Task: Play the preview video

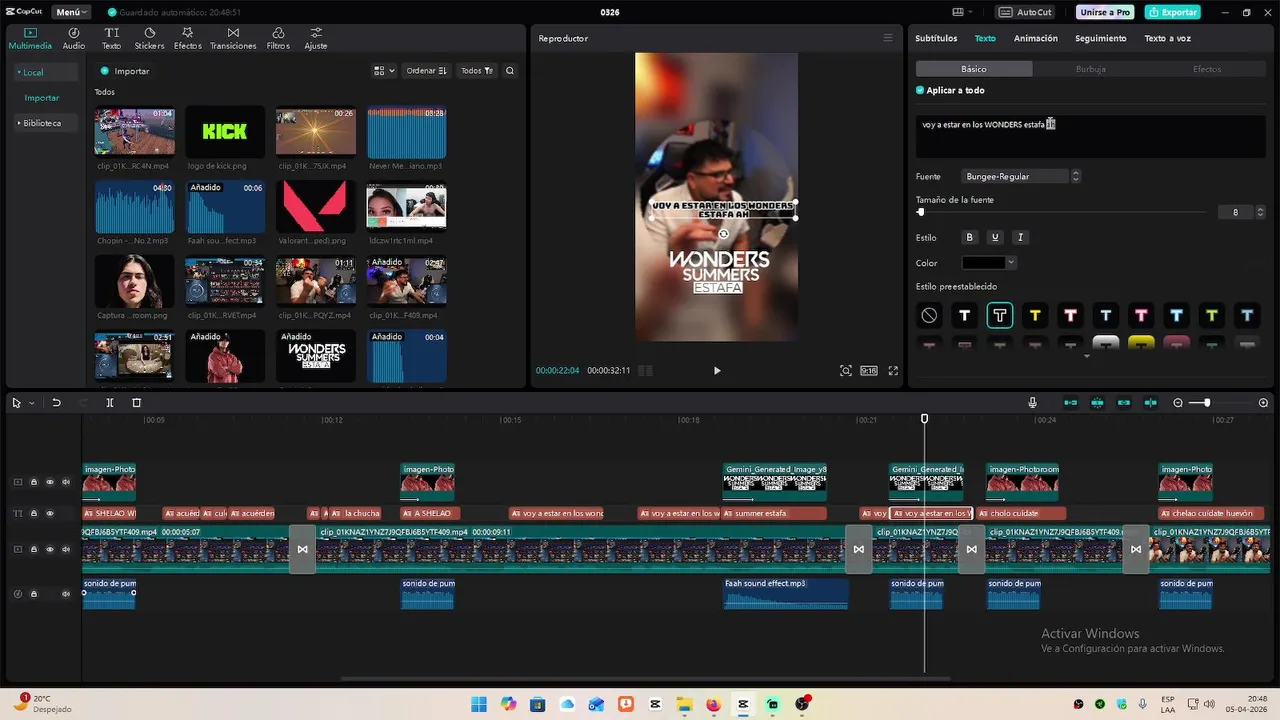Action: (x=717, y=370)
